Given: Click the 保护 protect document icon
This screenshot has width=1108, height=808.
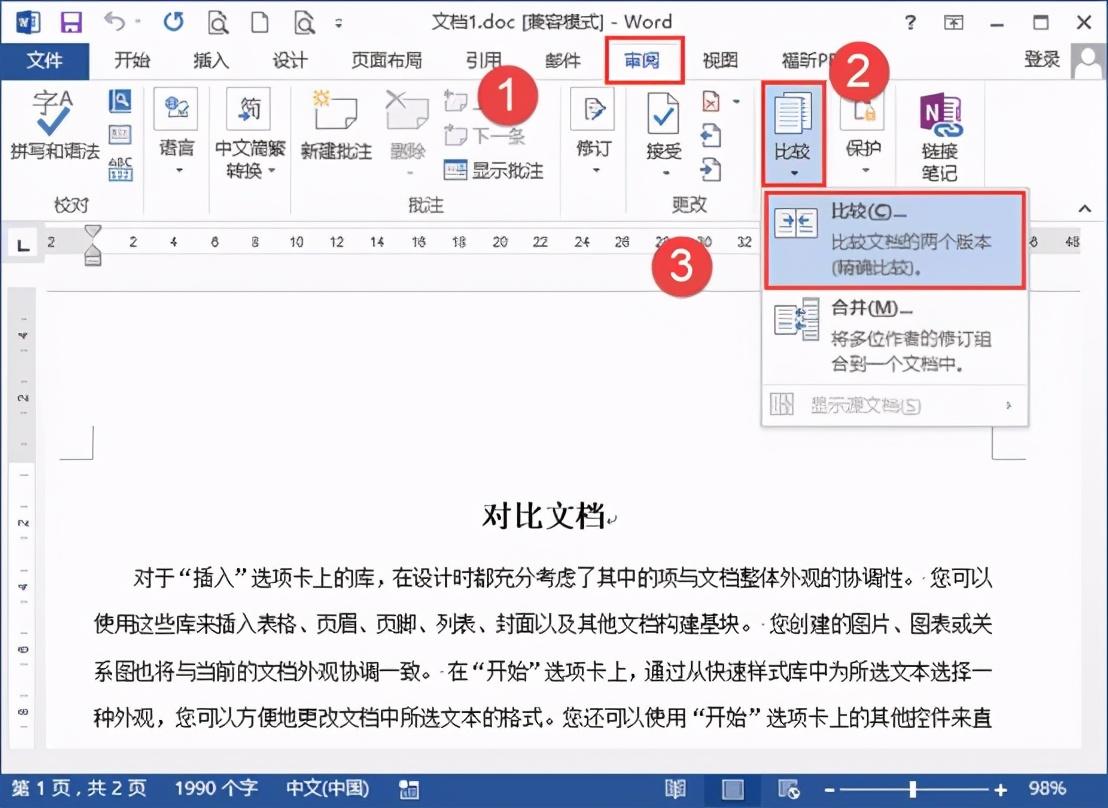Looking at the screenshot, I should pyautogui.click(x=863, y=113).
